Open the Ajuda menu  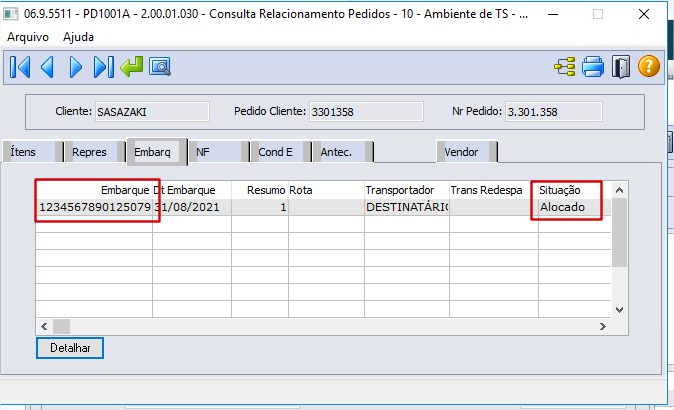pyautogui.click(x=78, y=37)
